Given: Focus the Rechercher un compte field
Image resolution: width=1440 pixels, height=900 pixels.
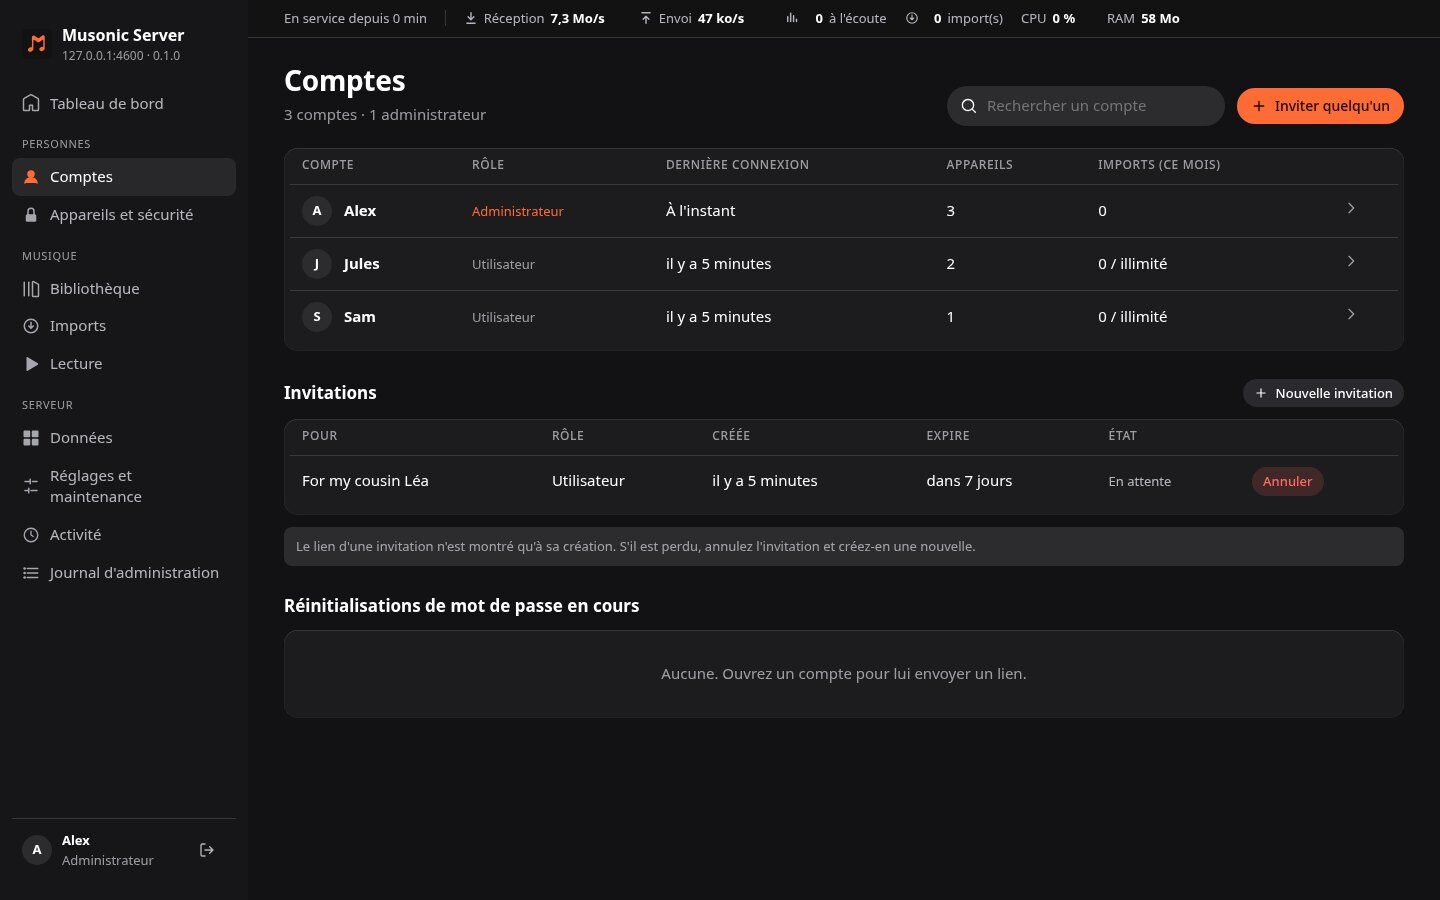Looking at the screenshot, I should coord(1085,106).
